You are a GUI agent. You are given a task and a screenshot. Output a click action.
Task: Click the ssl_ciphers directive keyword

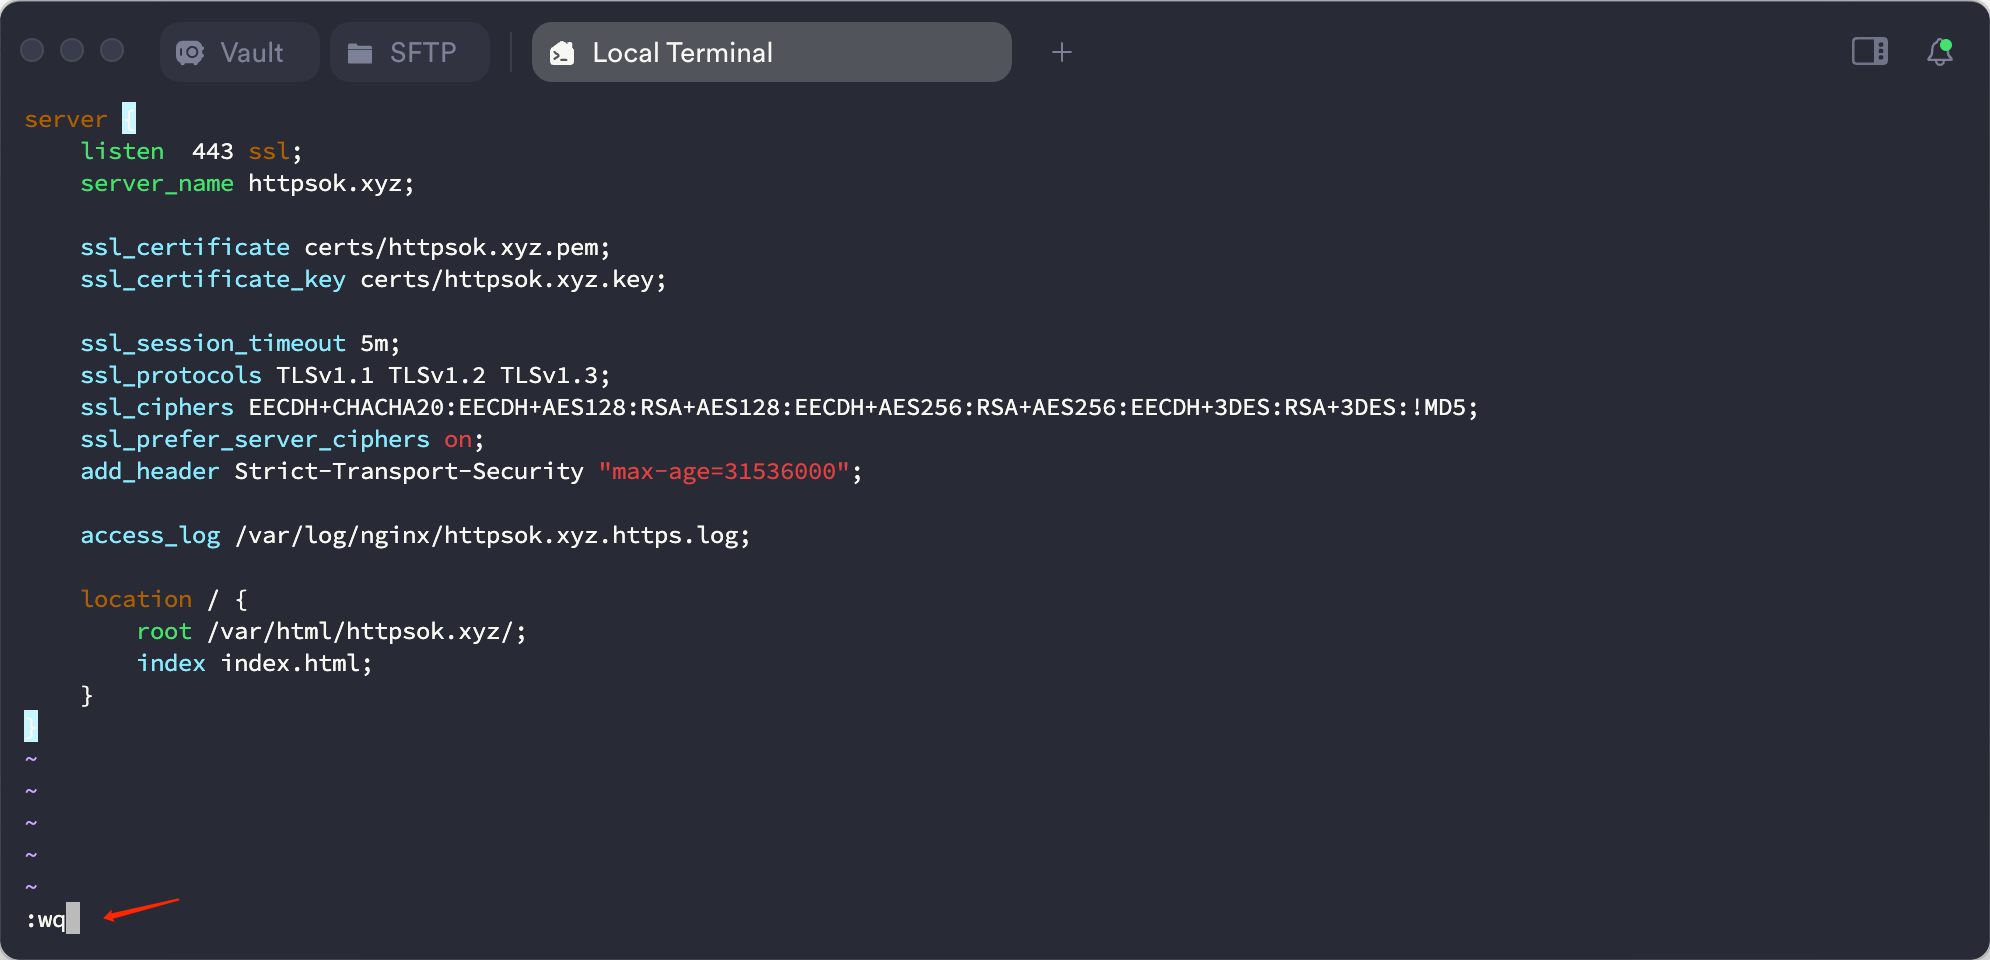[x=157, y=407]
